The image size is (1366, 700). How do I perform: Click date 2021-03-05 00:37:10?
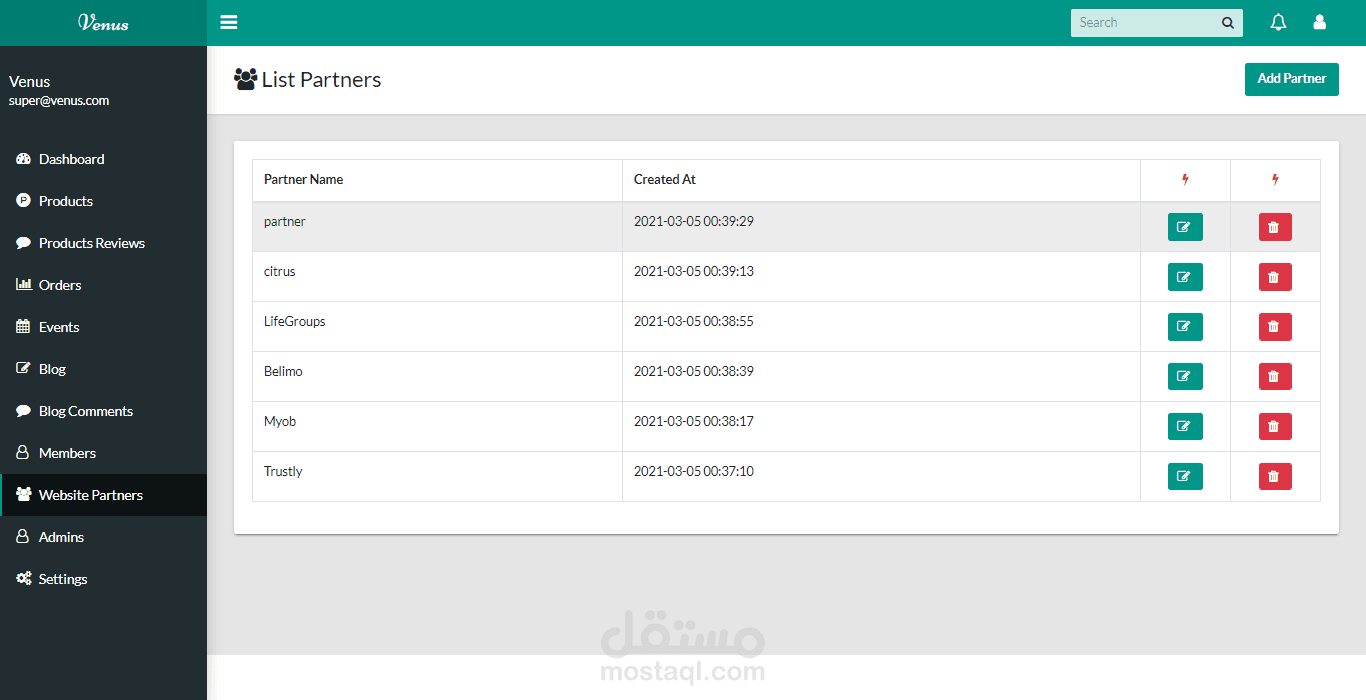[x=694, y=471]
